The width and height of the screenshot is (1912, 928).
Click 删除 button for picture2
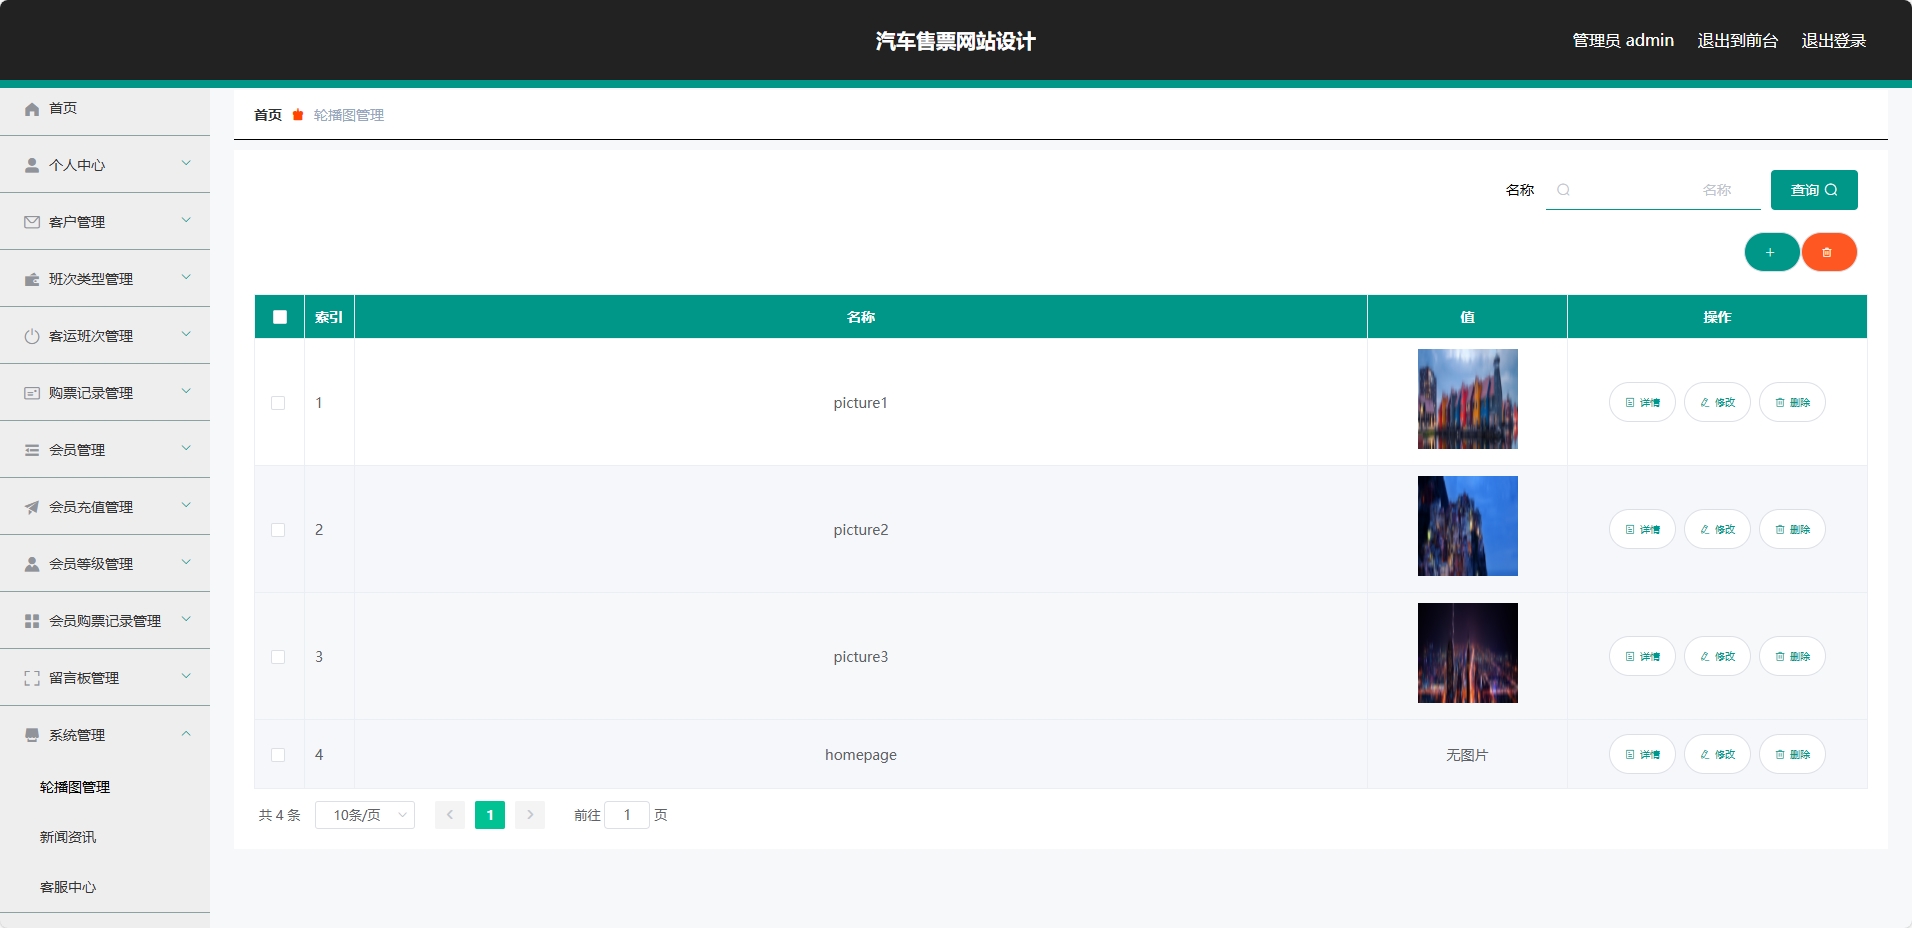[1792, 529]
